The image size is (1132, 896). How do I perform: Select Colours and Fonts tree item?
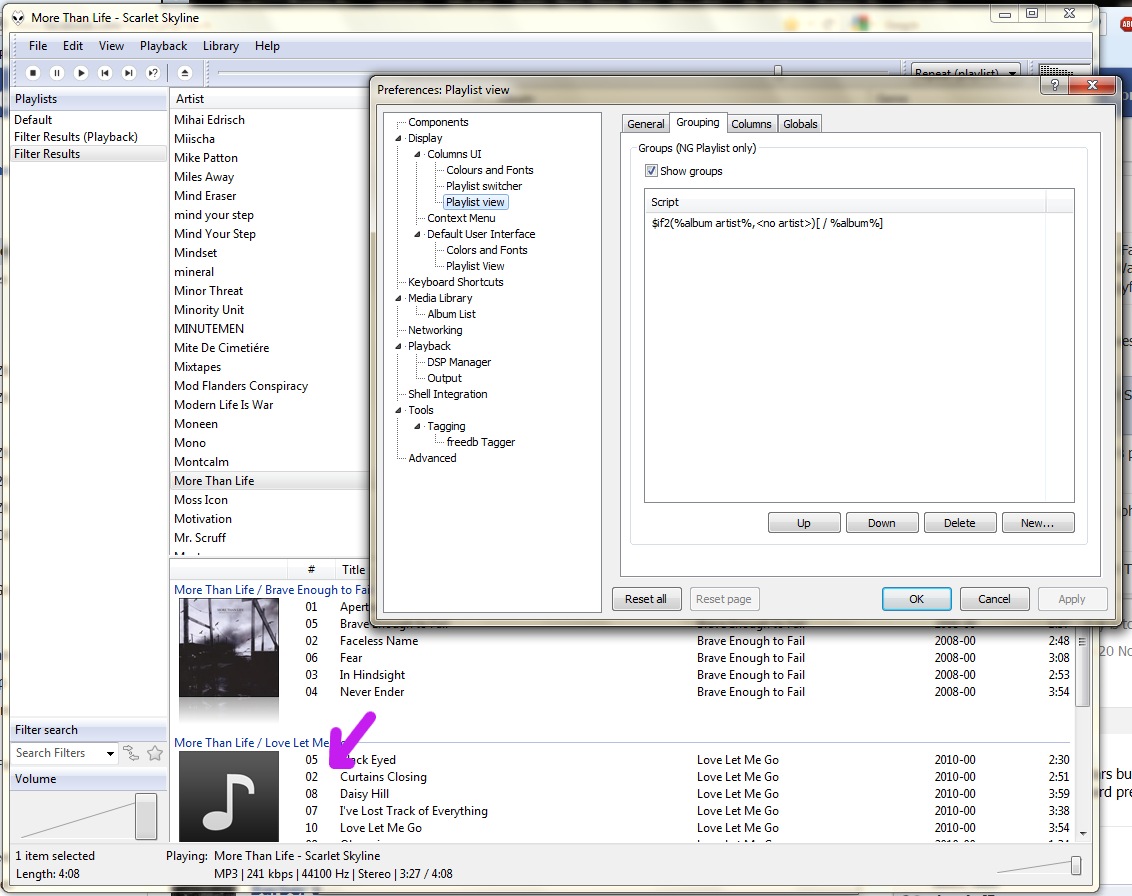[489, 170]
